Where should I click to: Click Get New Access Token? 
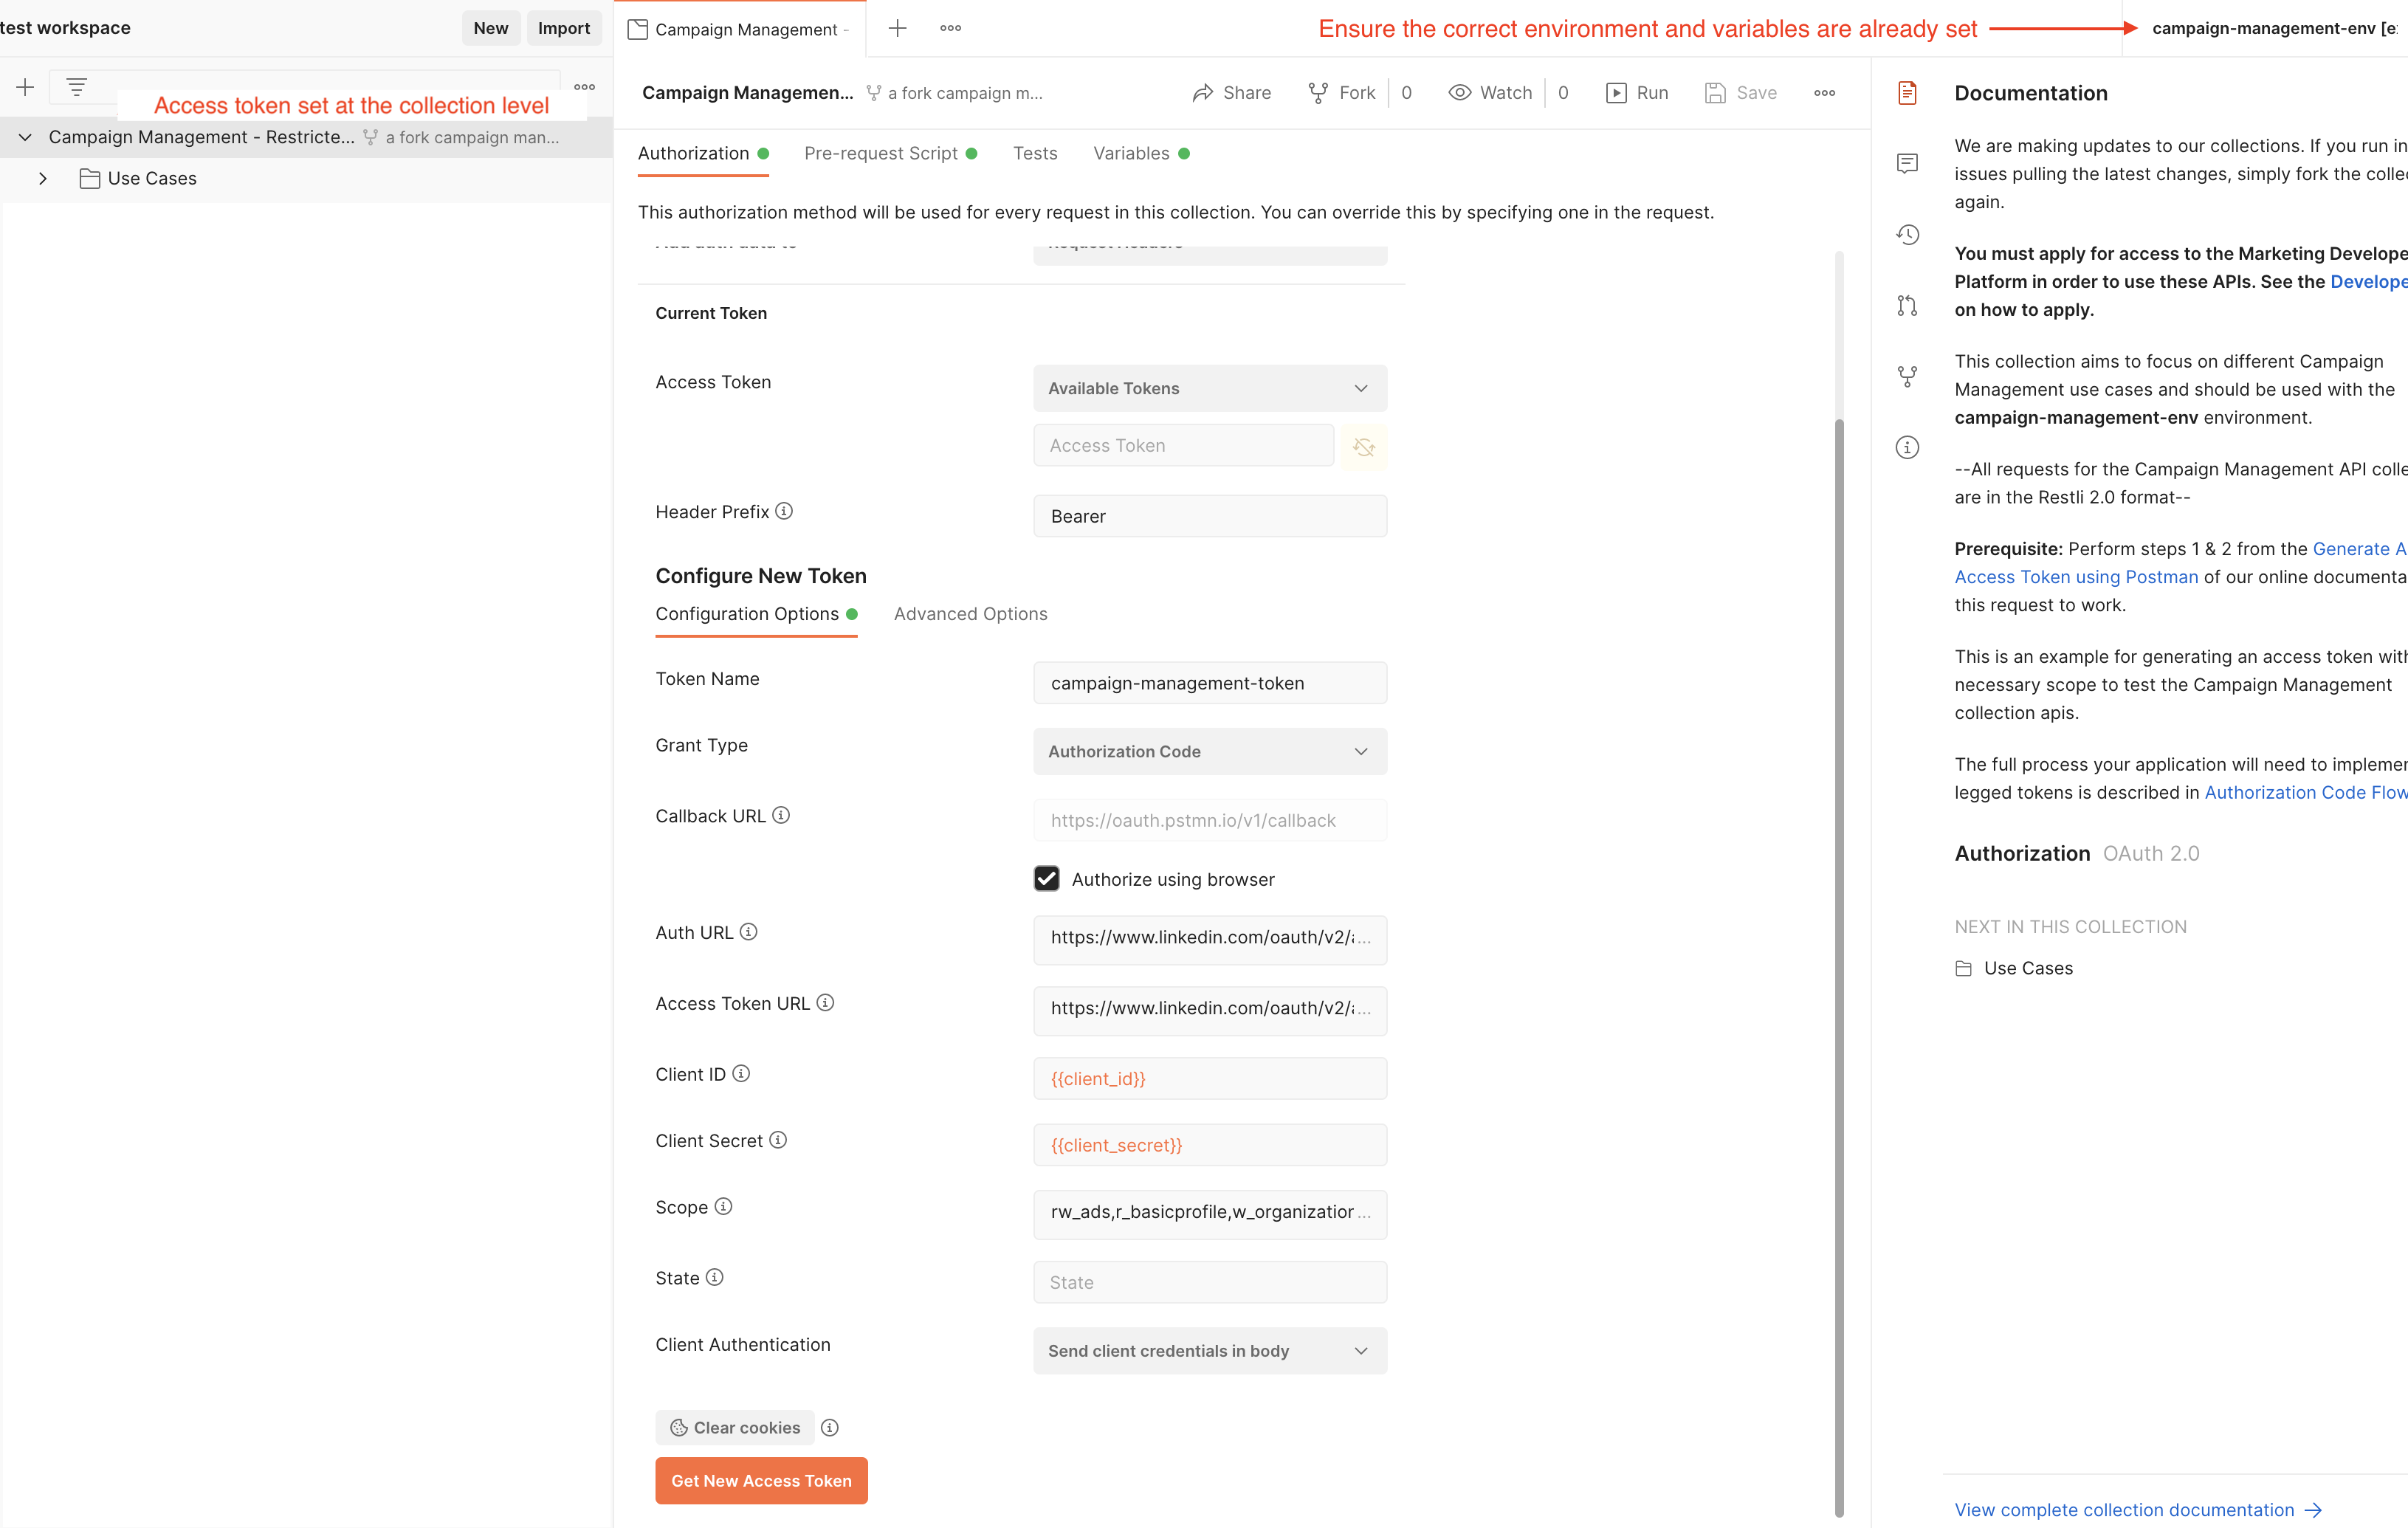[760, 1480]
